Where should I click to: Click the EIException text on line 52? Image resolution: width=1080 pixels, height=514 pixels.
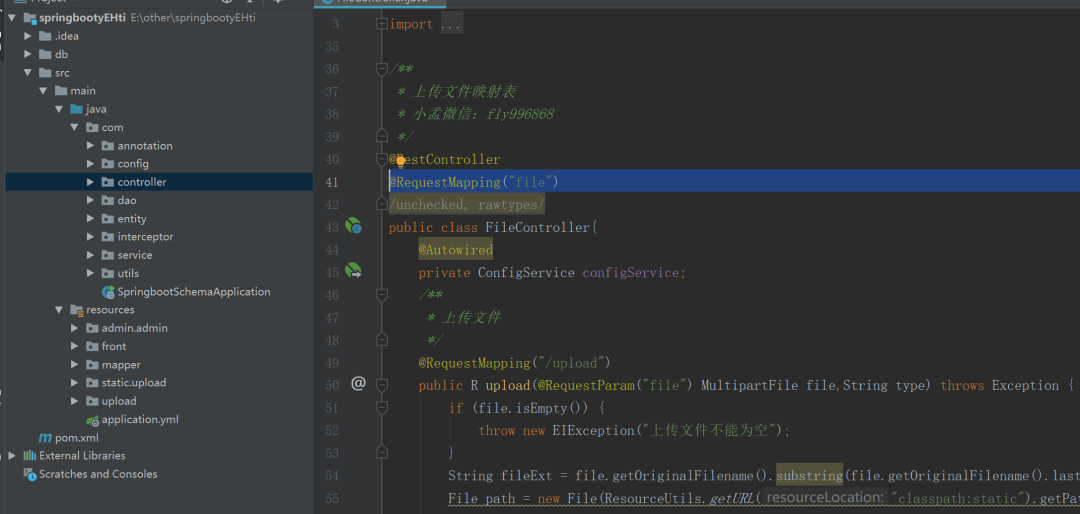pyautogui.click(x=594, y=431)
